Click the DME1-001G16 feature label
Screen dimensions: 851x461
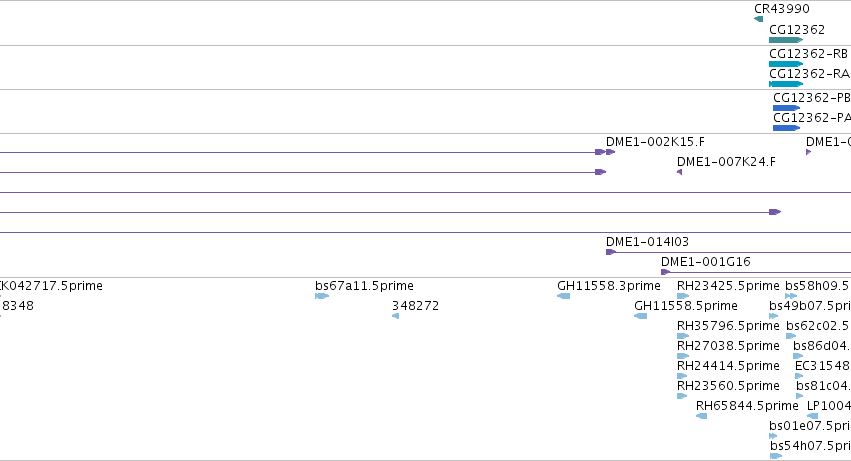(x=706, y=262)
